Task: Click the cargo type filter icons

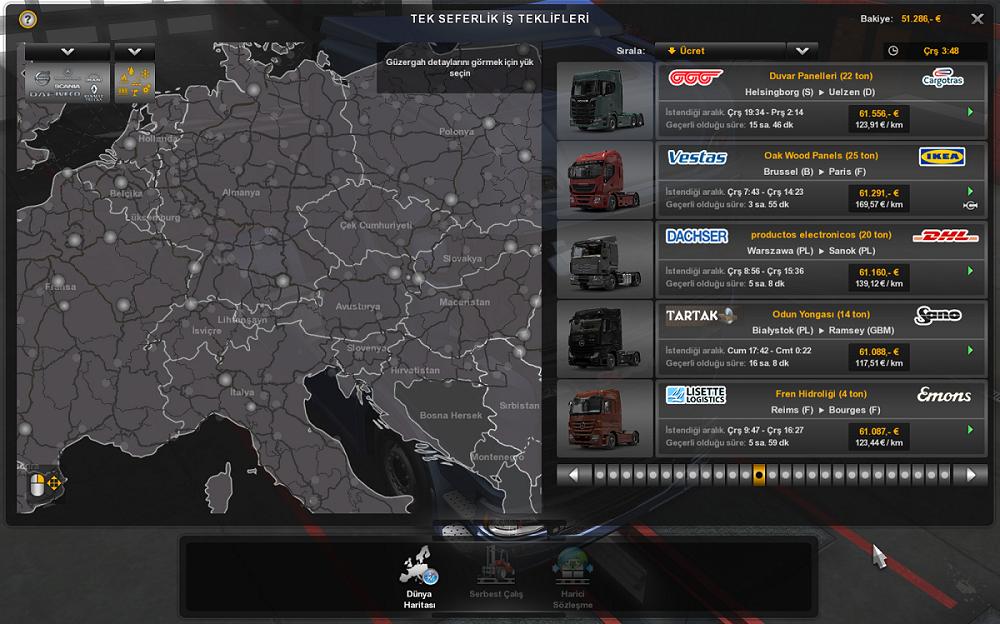Action: (135, 82)
